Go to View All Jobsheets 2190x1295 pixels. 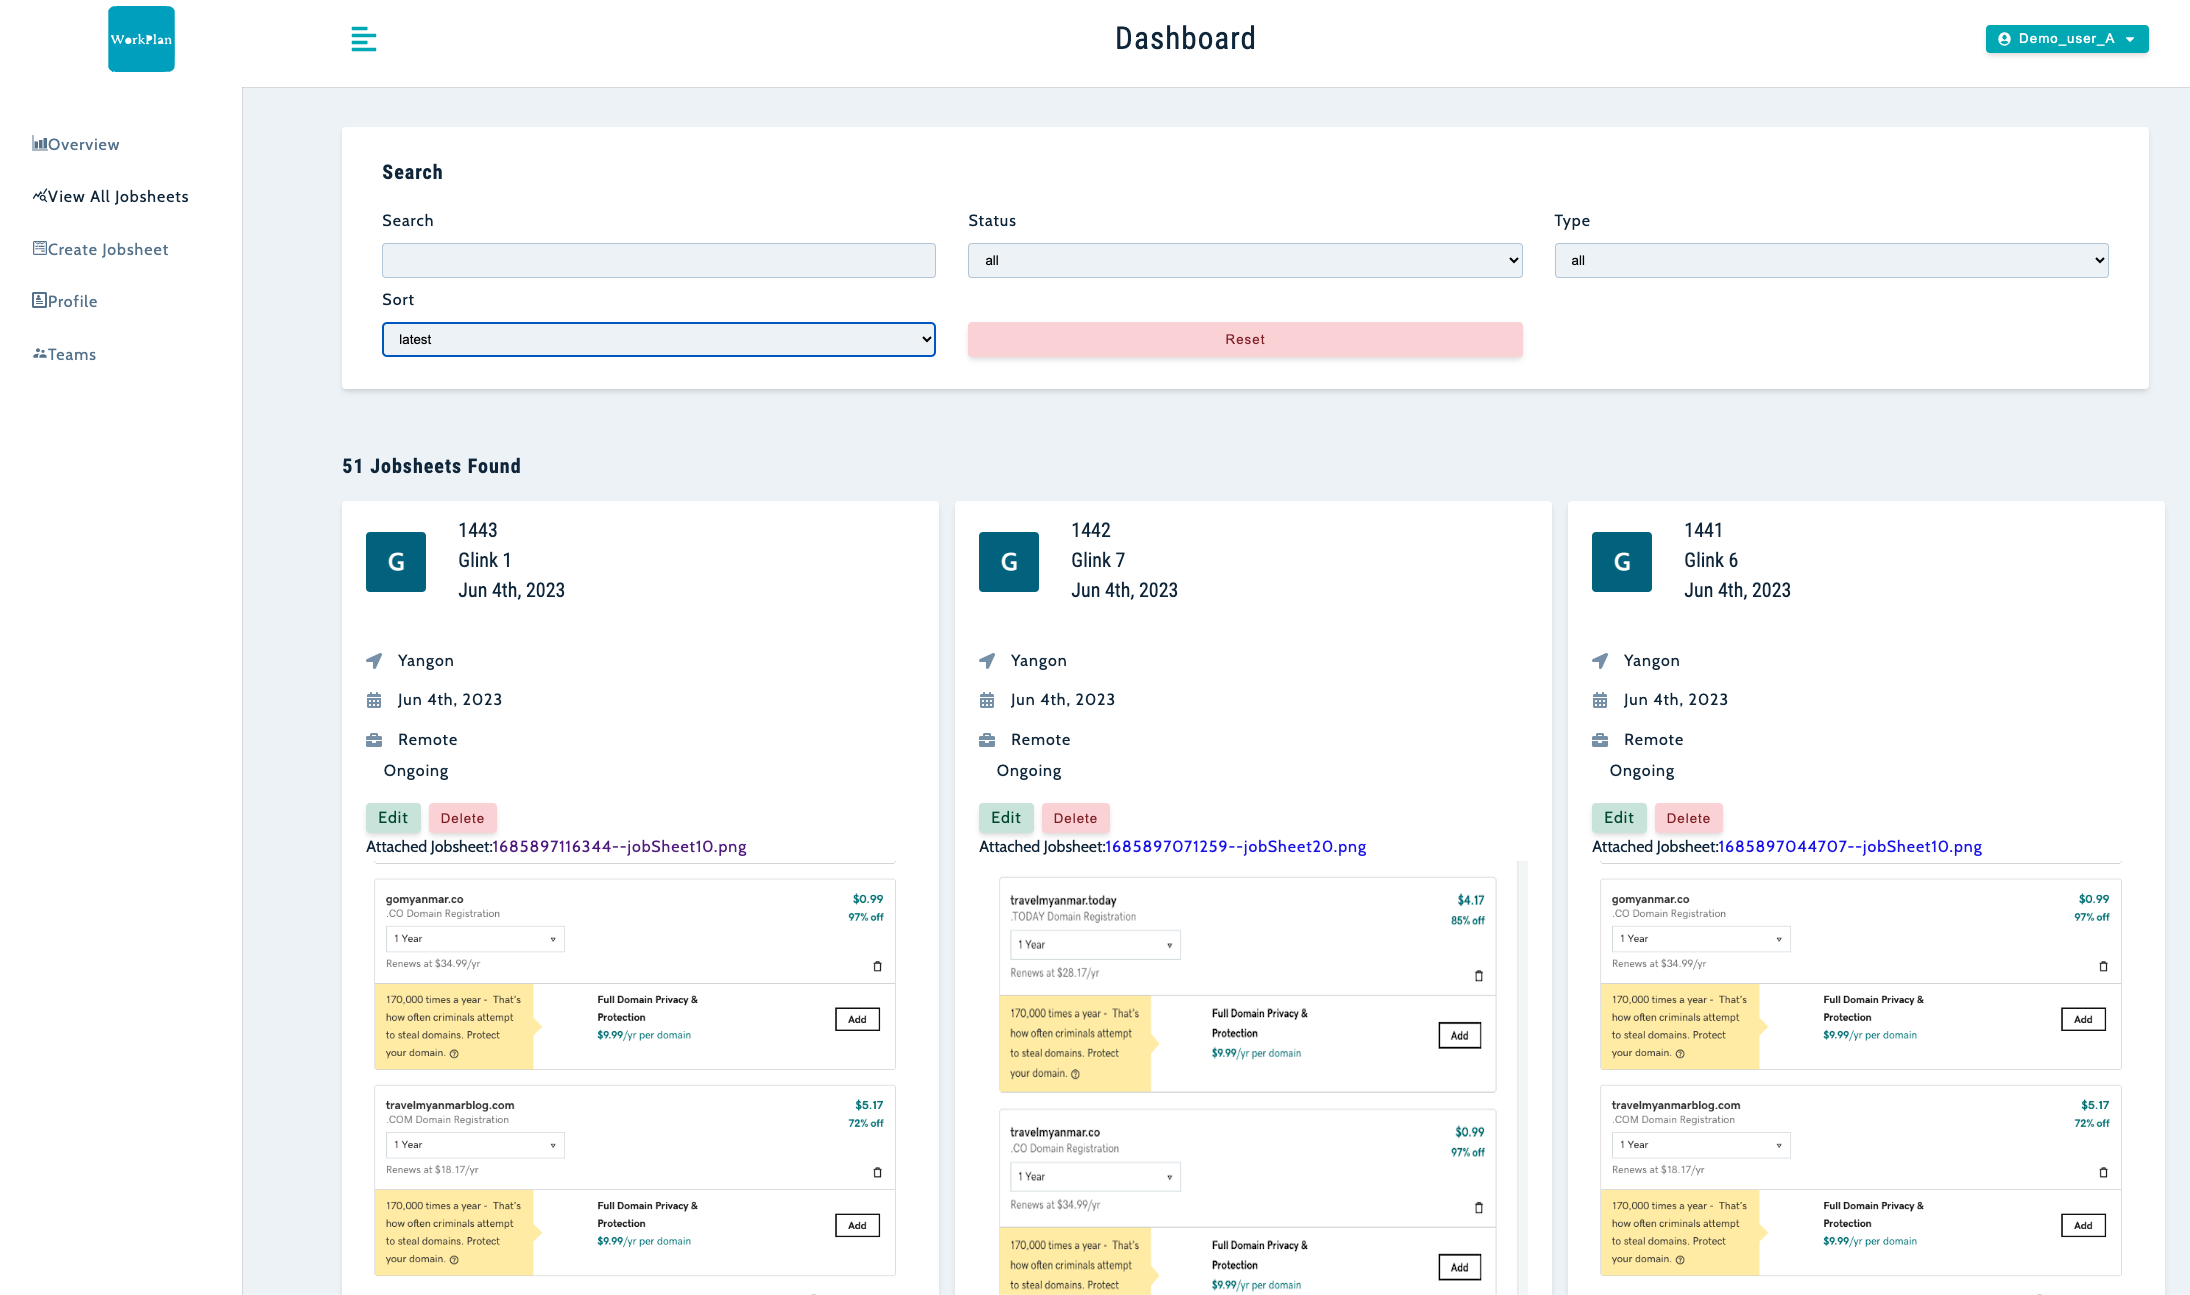(x=110, y=196)
